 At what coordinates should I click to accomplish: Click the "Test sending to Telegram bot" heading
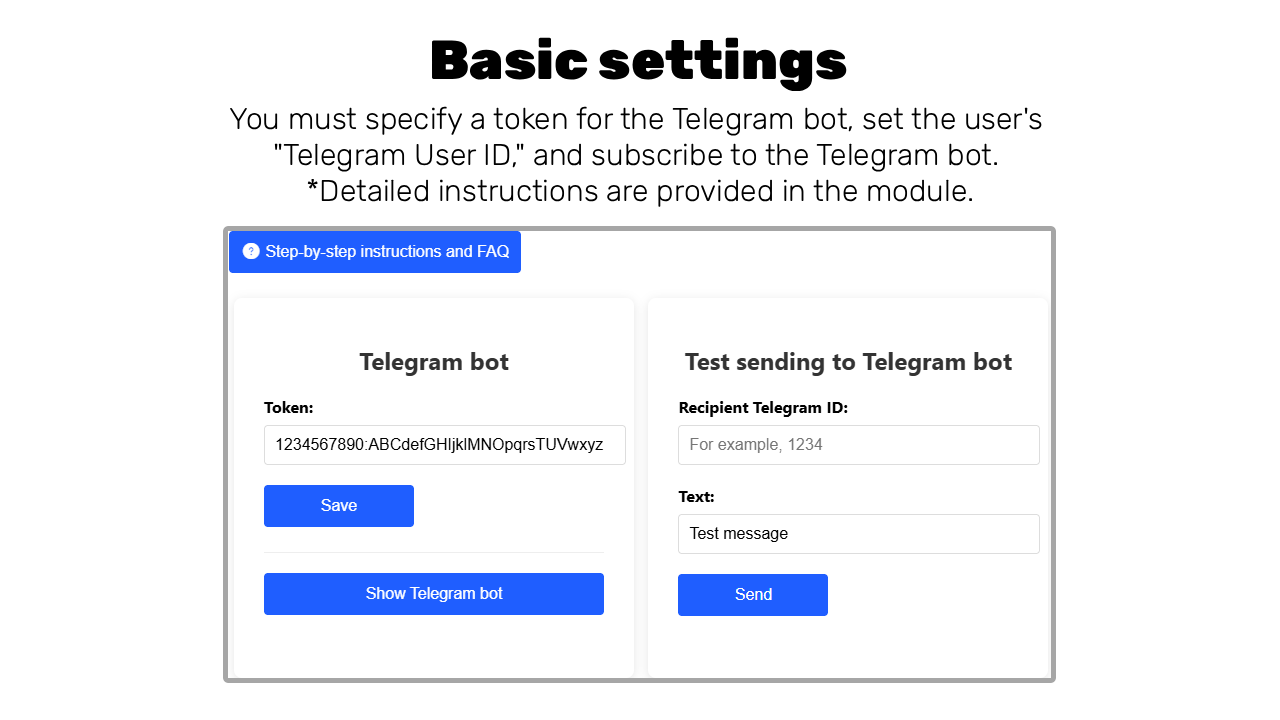[x=848, y=362]
